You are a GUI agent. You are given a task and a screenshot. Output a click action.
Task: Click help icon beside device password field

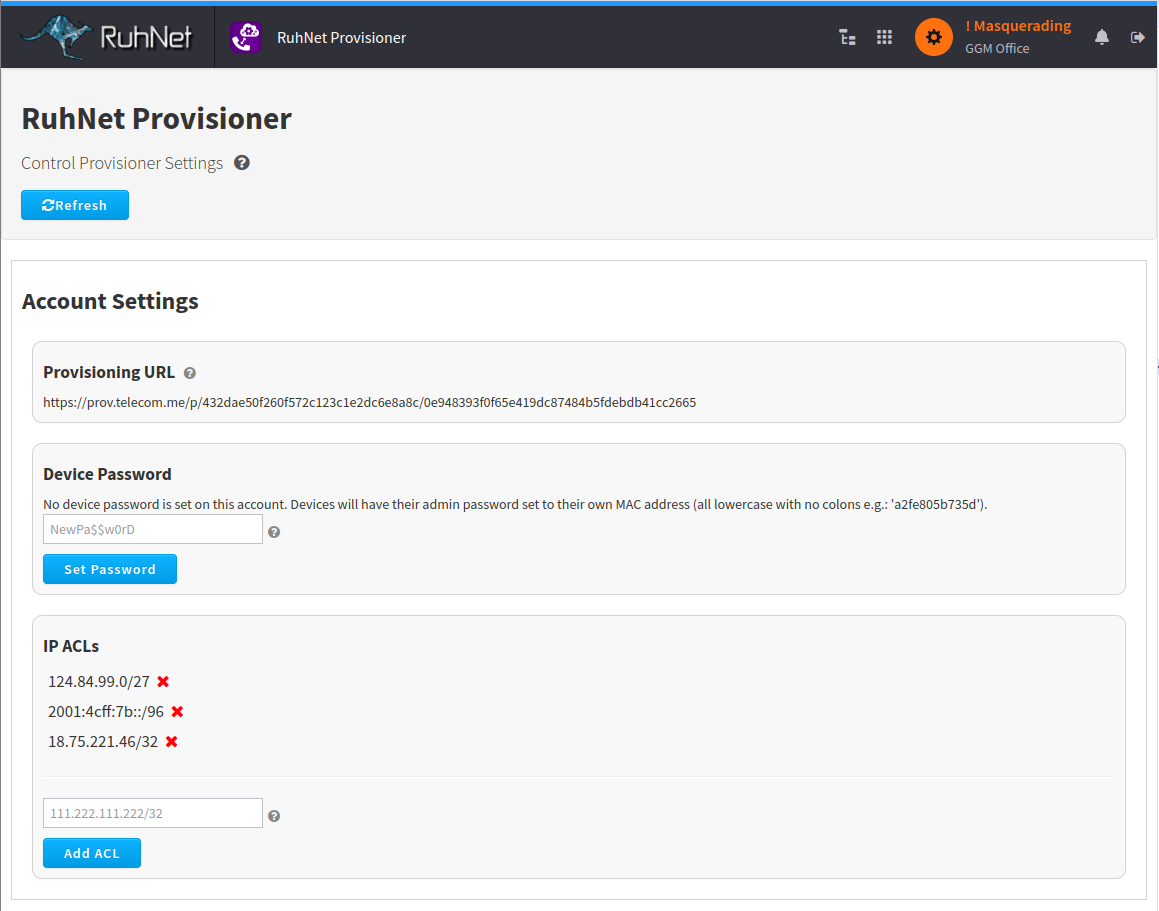pyautogui.click(x=274, y=532)
